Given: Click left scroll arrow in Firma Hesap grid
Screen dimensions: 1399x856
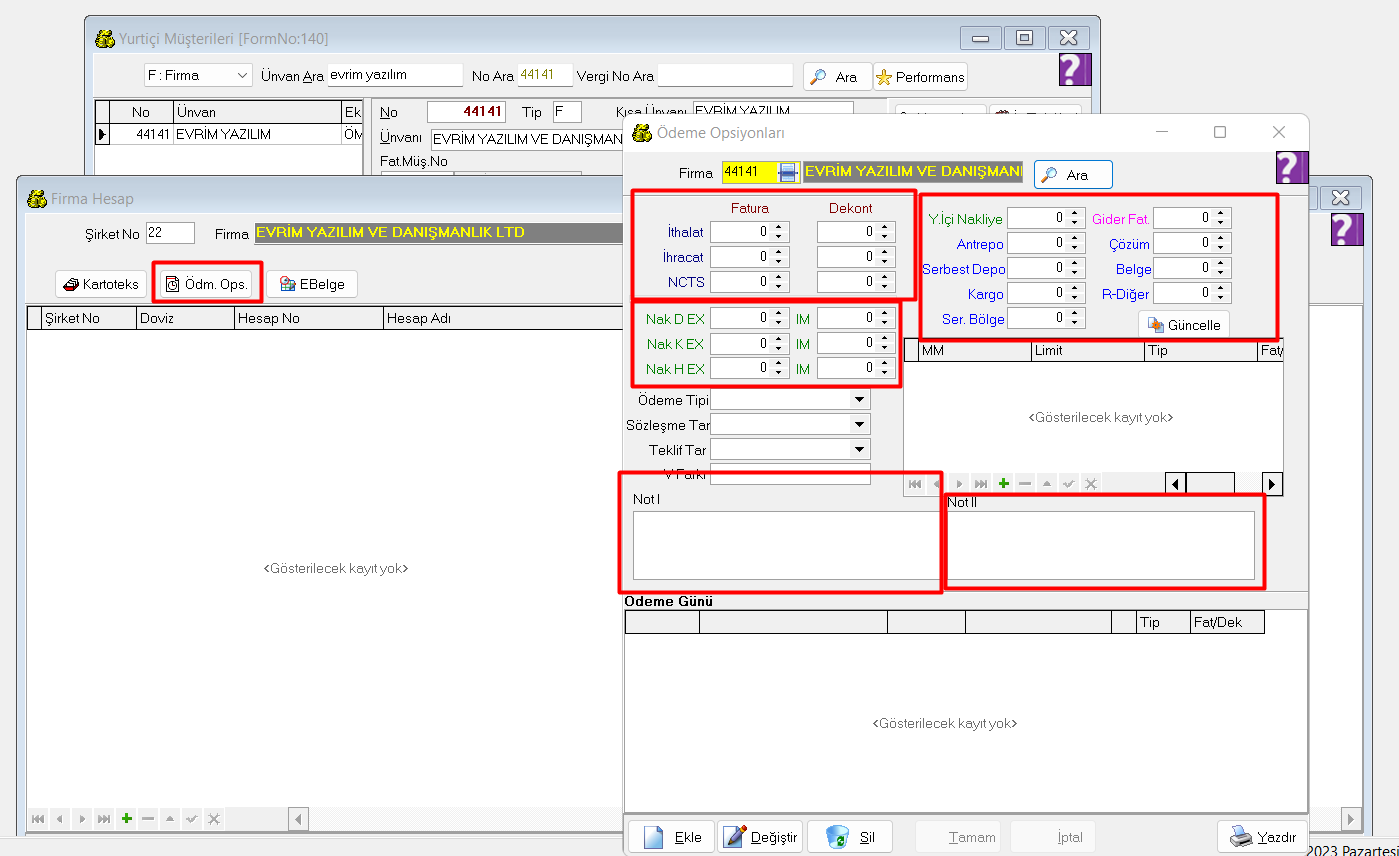Looking at the screenshot, I should click(298, 819).
